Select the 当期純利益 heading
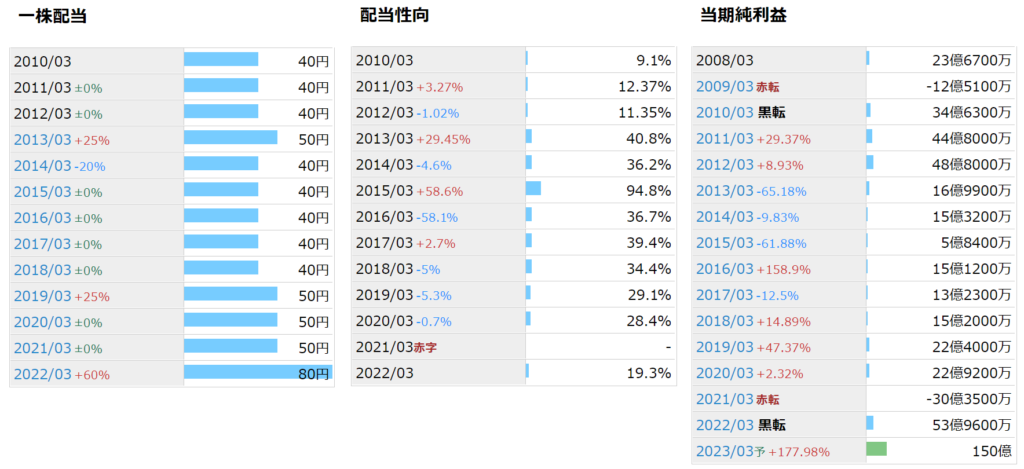1024x469 pixels. (743, 16)
